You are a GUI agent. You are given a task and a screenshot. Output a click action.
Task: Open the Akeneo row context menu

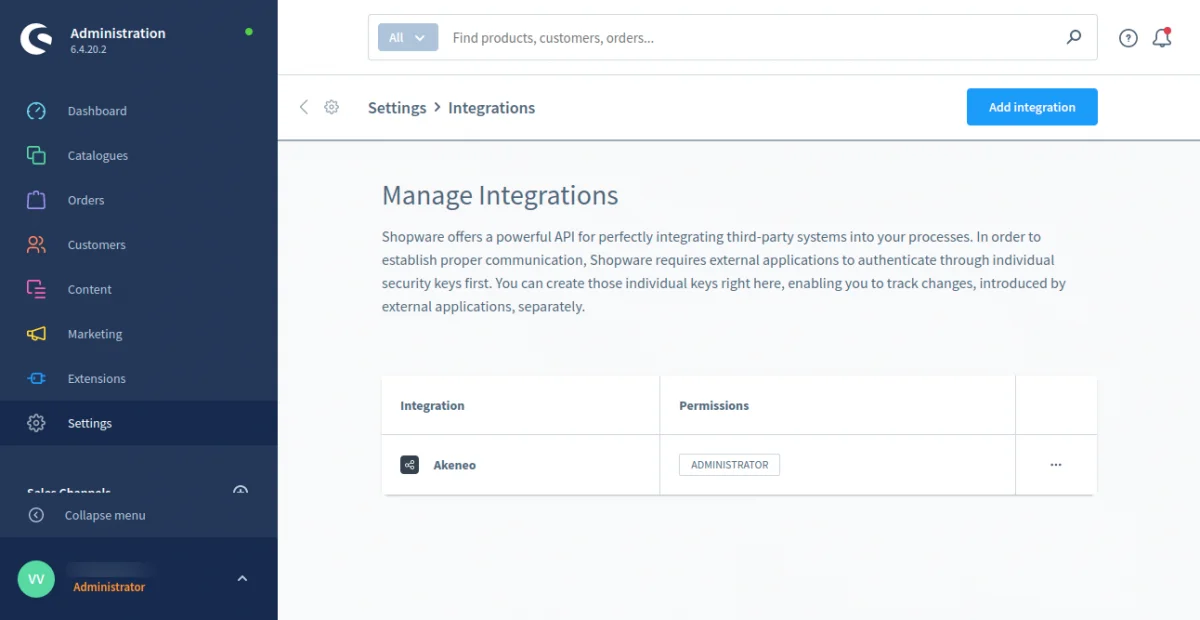1056,464
